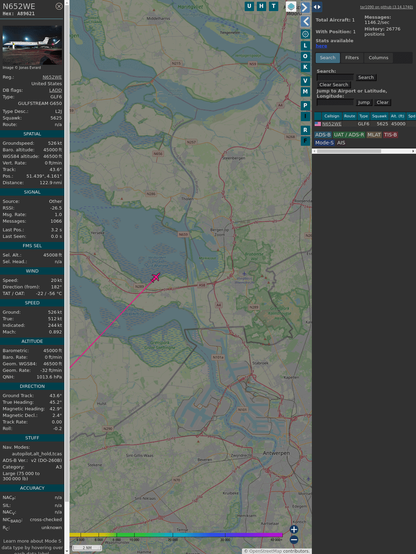Zoom in with the plus icon
This screenshot has height=554, width=416.
coord(294,529)
